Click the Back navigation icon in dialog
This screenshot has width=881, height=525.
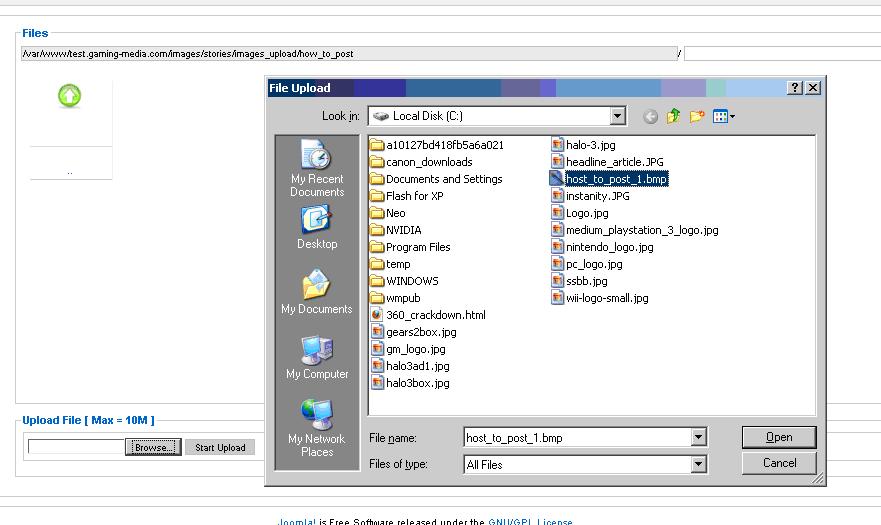pyautogui.click(x=650, y=116)
